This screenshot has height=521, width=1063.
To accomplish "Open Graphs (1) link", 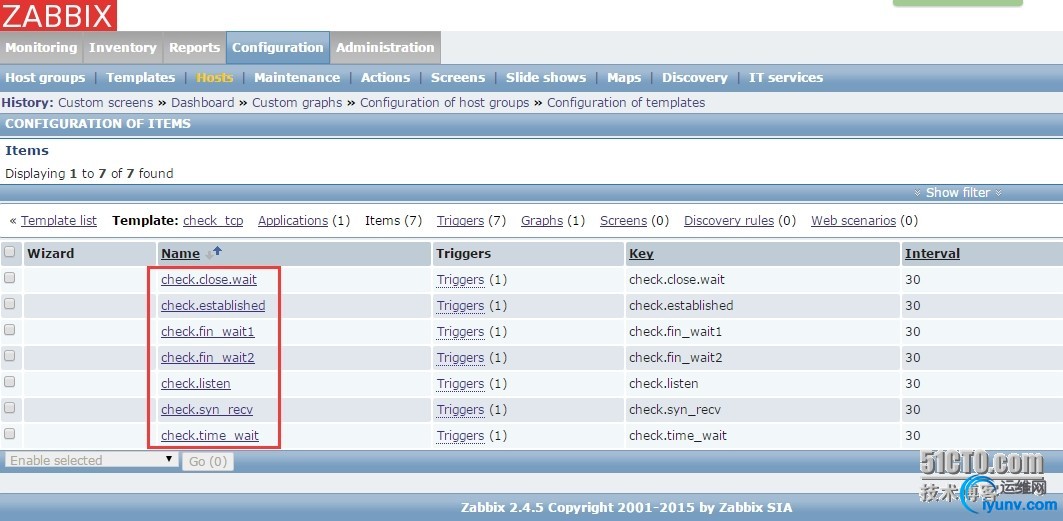I will (542, 220).
